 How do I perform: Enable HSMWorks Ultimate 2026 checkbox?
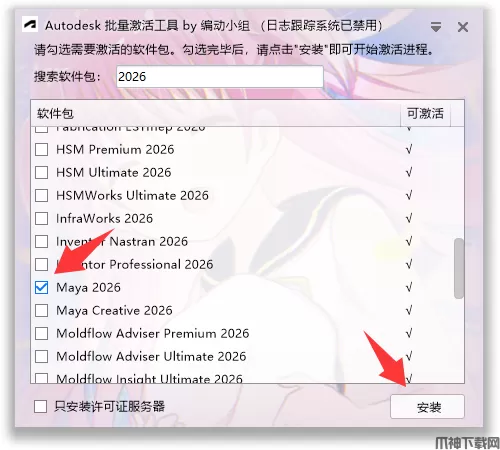(x=41, y=196)
